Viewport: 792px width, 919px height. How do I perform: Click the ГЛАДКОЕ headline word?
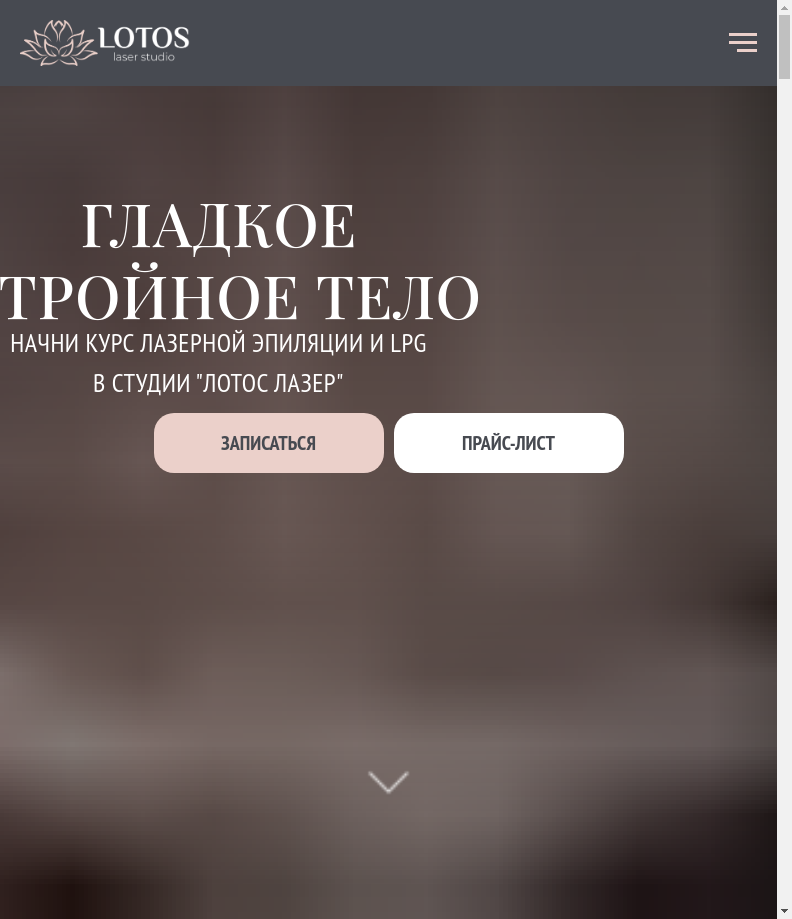[x=218, y=227]
